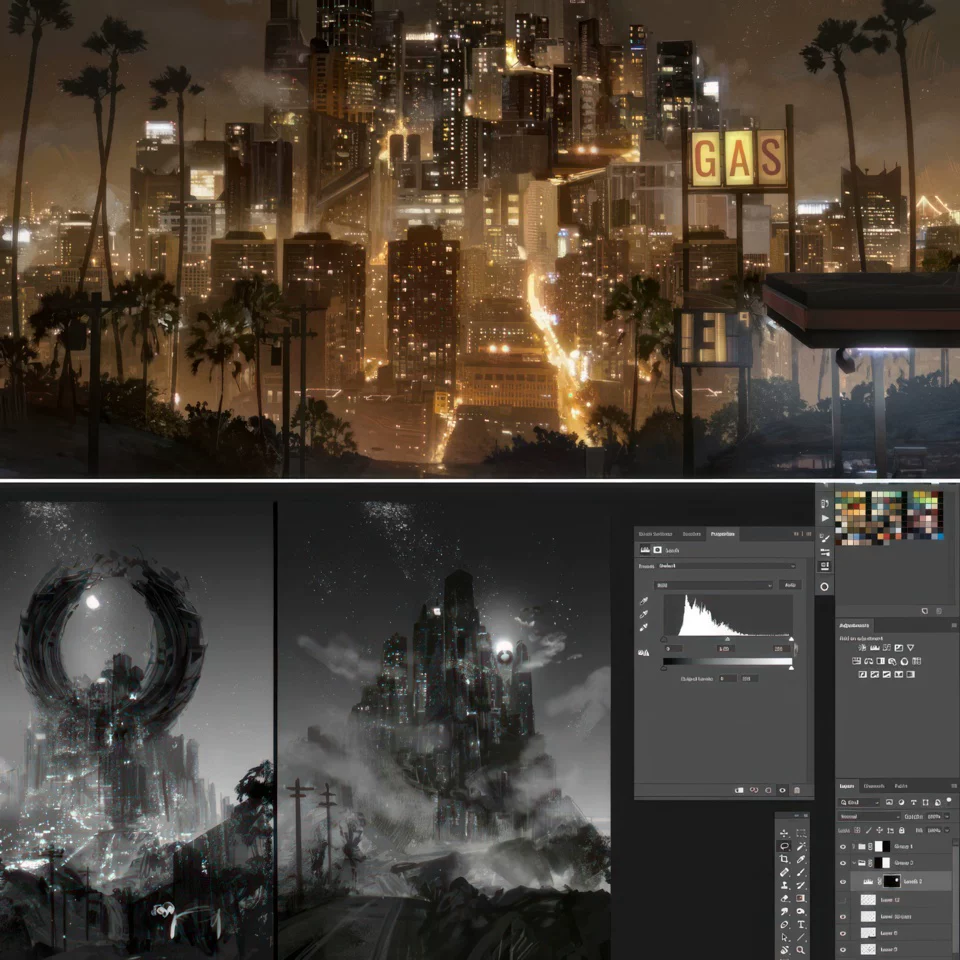
Task: Open the Layers panel flyout menu
Action: [x=954, y=786]
